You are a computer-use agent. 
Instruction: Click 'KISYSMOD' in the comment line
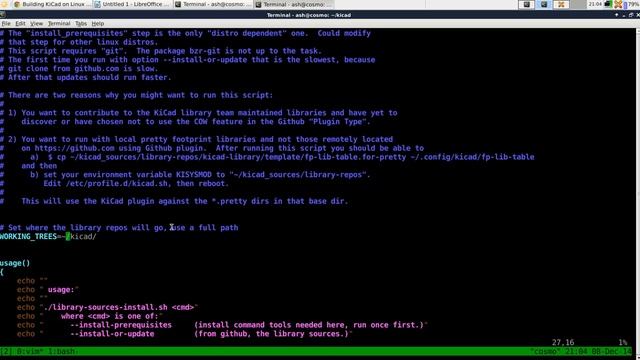pos(194,175)
